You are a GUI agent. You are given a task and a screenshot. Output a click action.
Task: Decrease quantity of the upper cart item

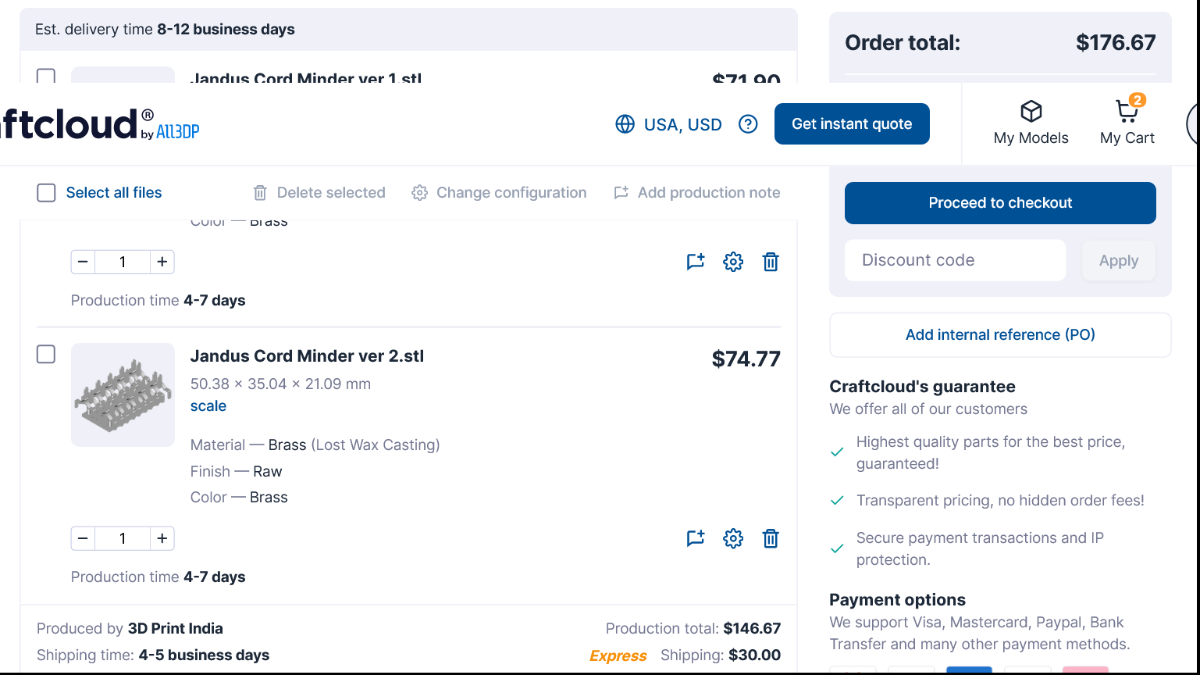coord(83,262)
